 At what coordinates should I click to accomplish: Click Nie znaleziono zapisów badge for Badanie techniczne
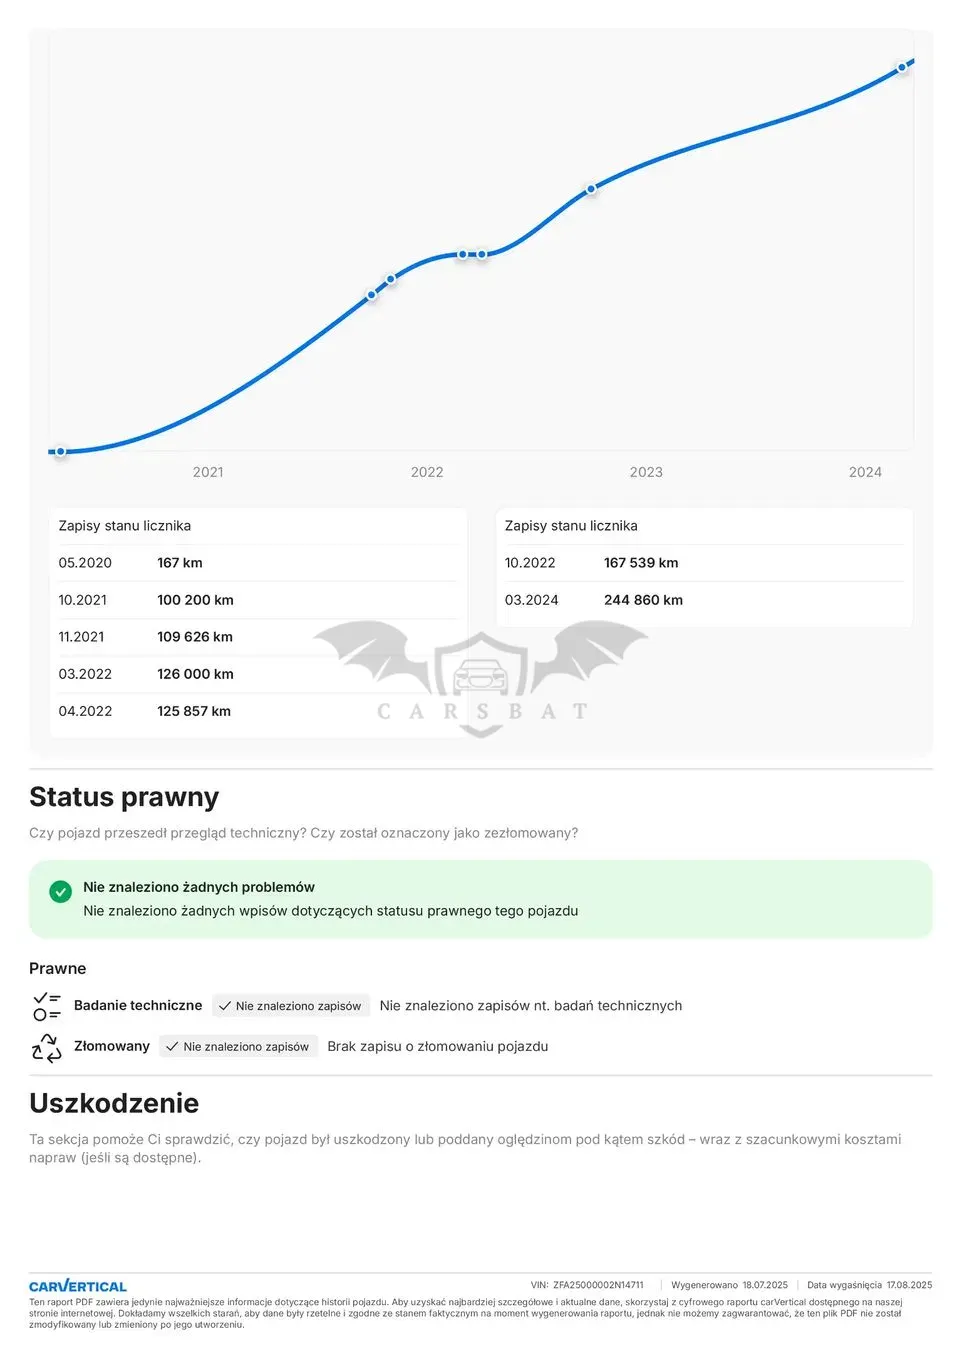coord(291,1006)
